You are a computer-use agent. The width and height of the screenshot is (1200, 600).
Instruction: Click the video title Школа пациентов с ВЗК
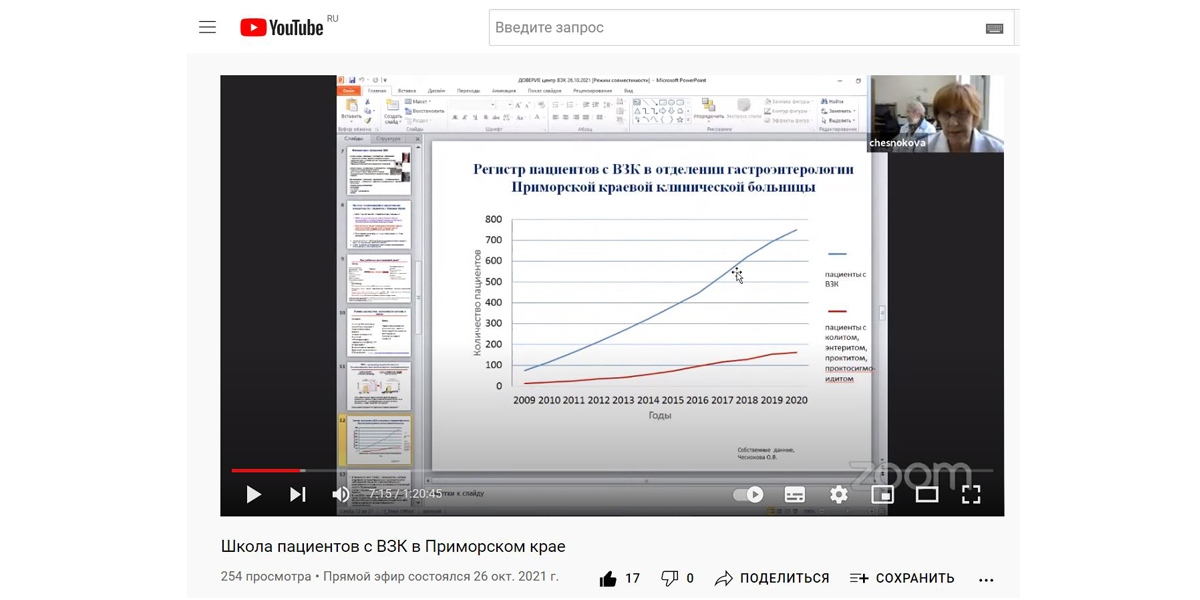(x=393, y=546)
